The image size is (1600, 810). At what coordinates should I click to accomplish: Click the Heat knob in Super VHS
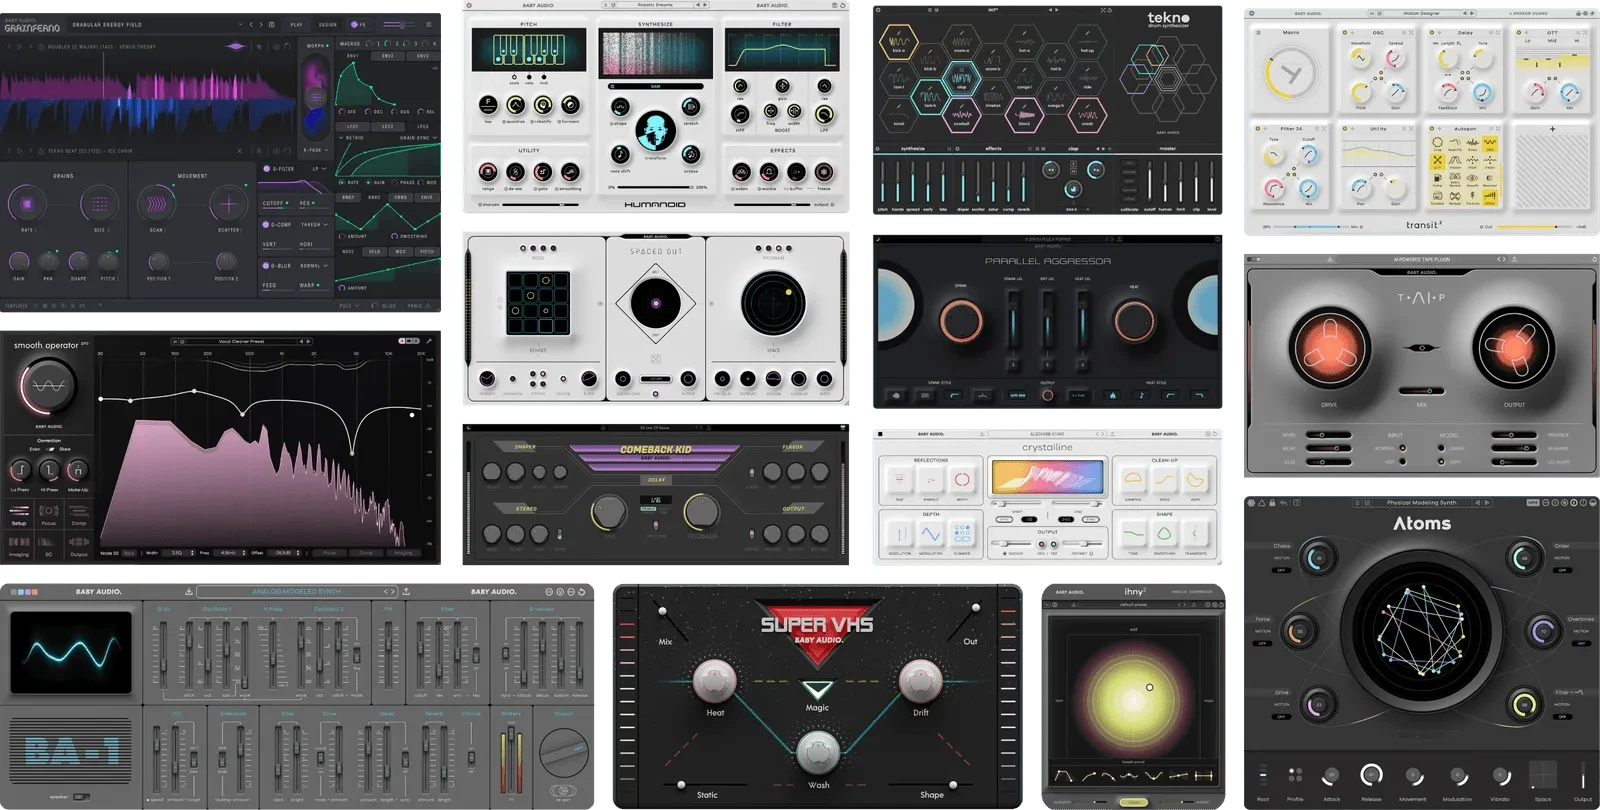[714, 681]
